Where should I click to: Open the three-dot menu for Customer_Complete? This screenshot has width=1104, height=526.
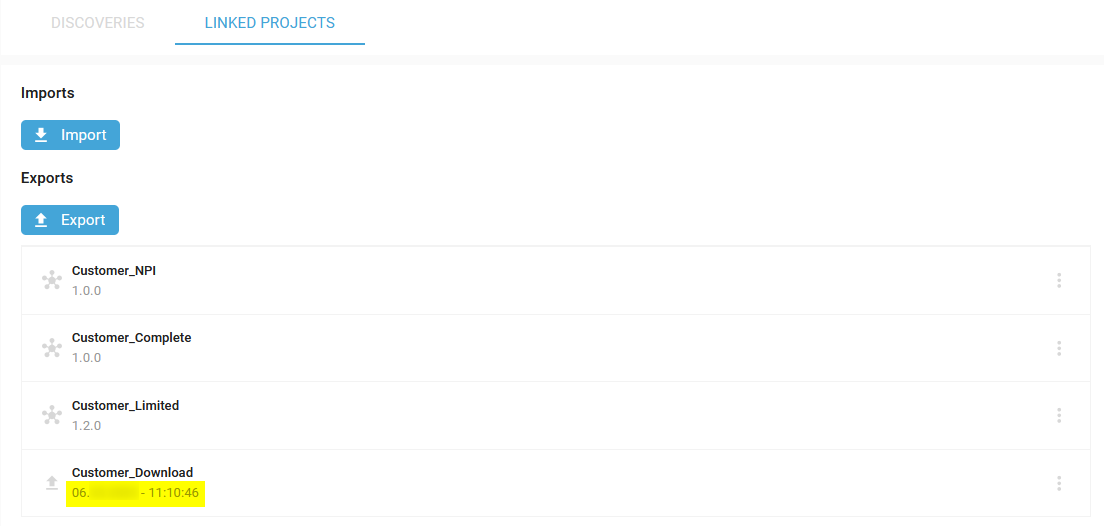[1058, 349]
